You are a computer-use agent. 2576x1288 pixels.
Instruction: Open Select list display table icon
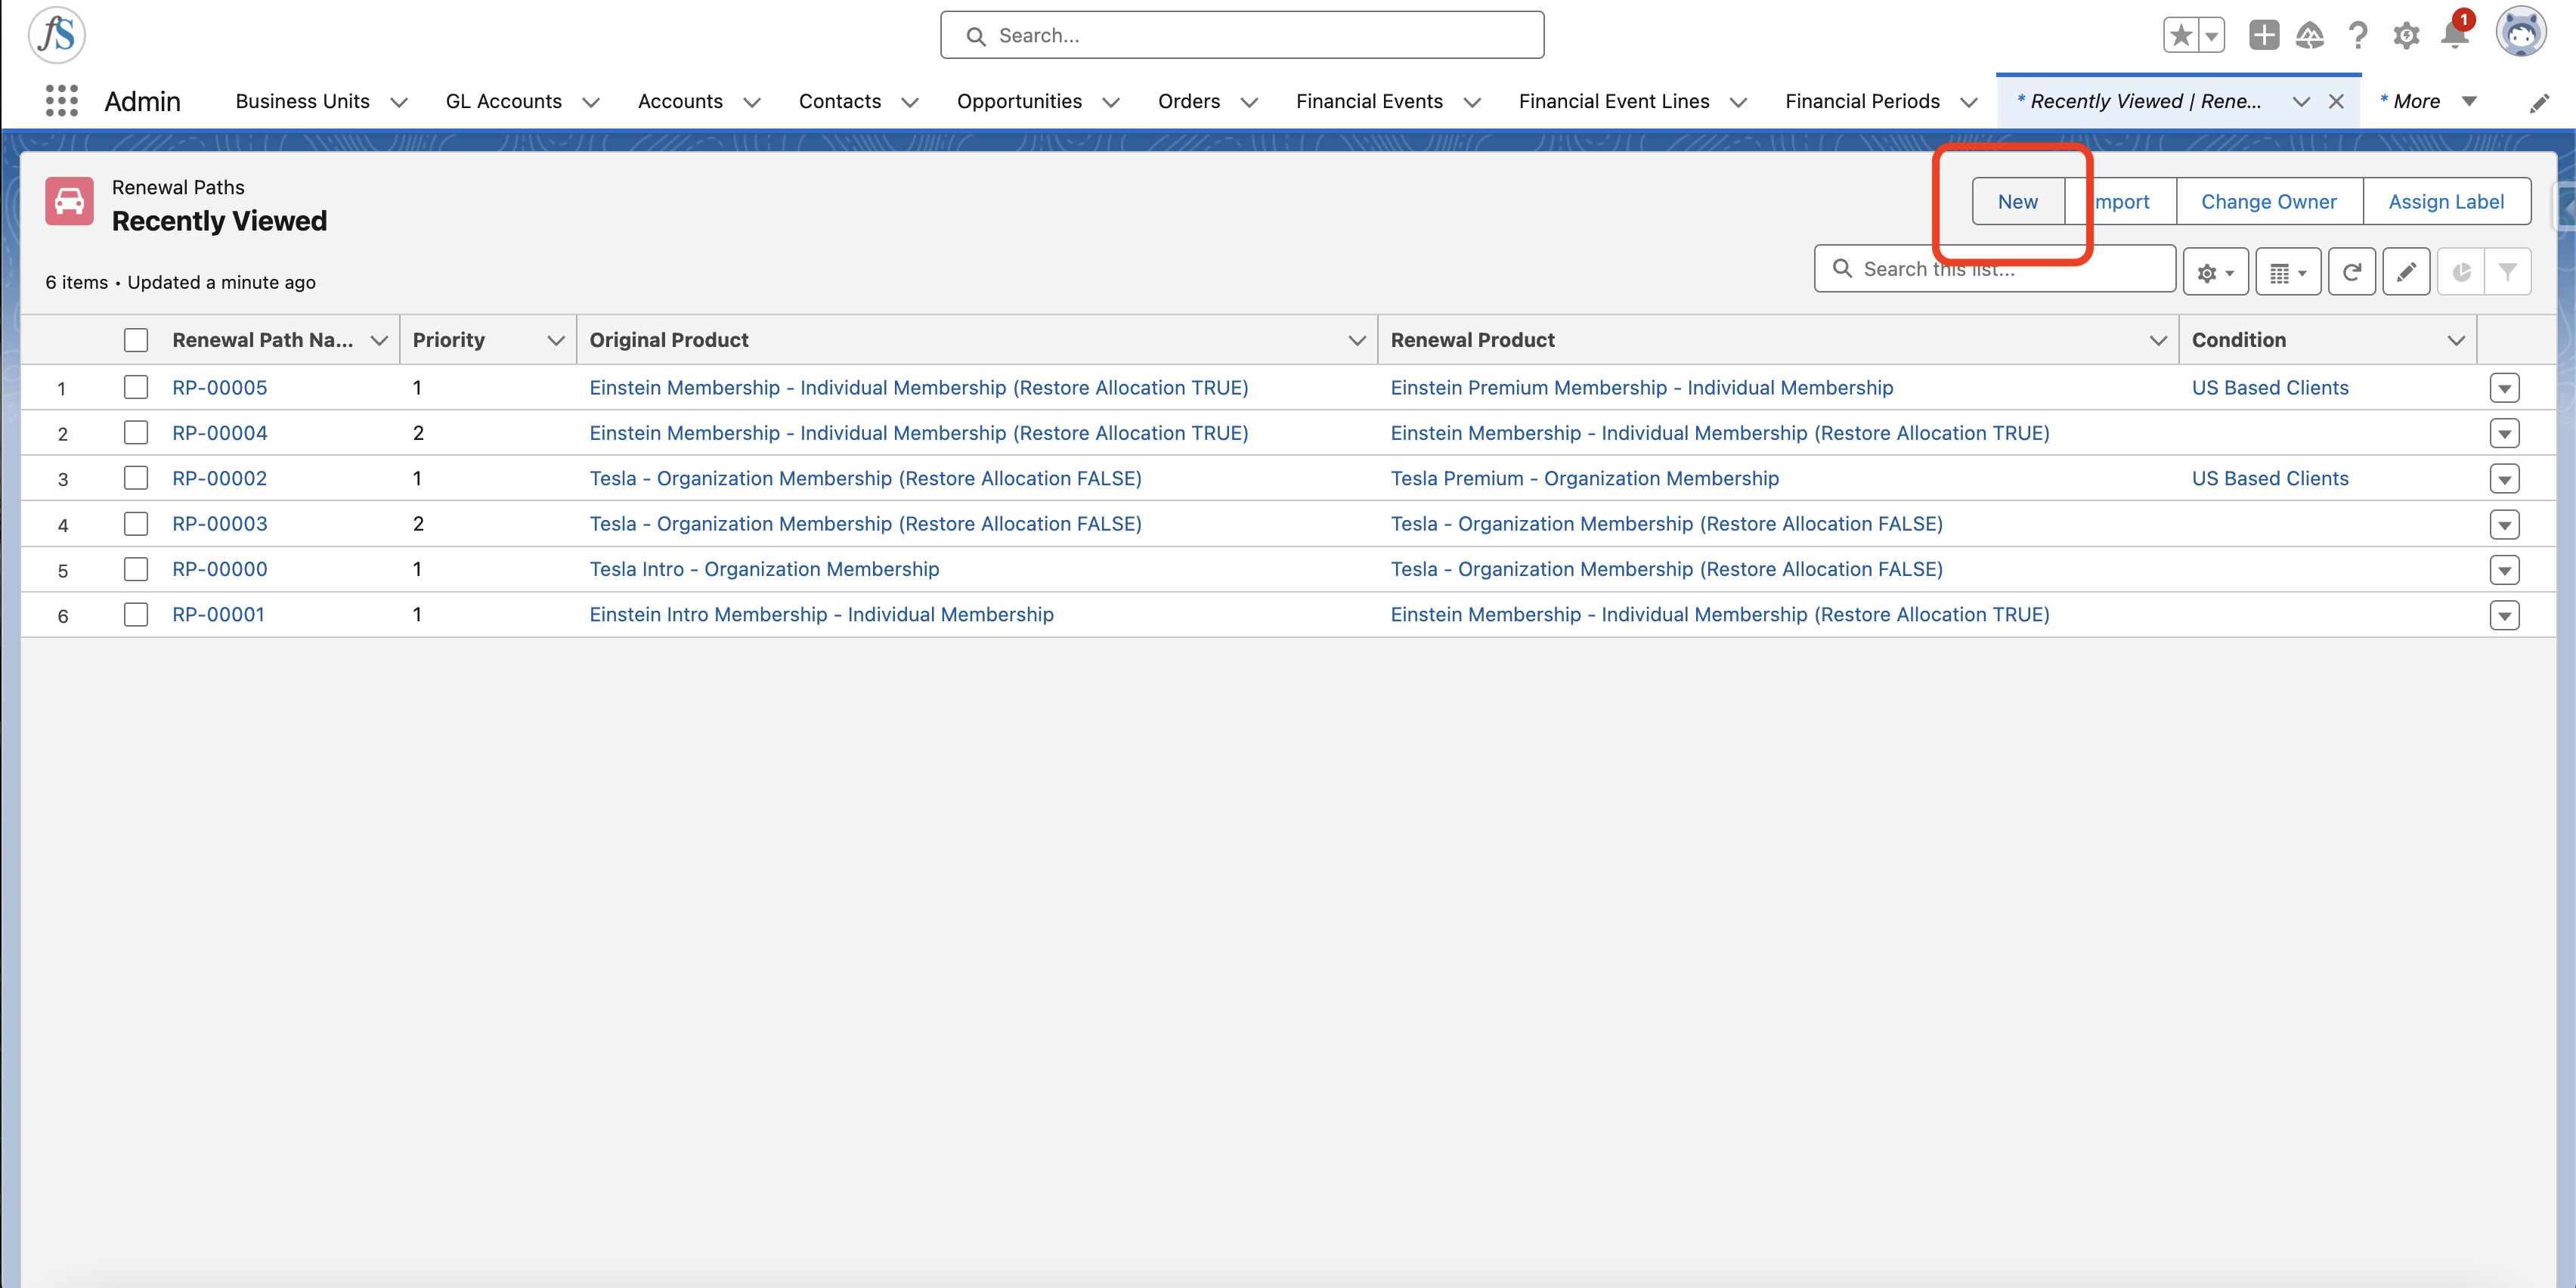click(x=2288, y=272)
